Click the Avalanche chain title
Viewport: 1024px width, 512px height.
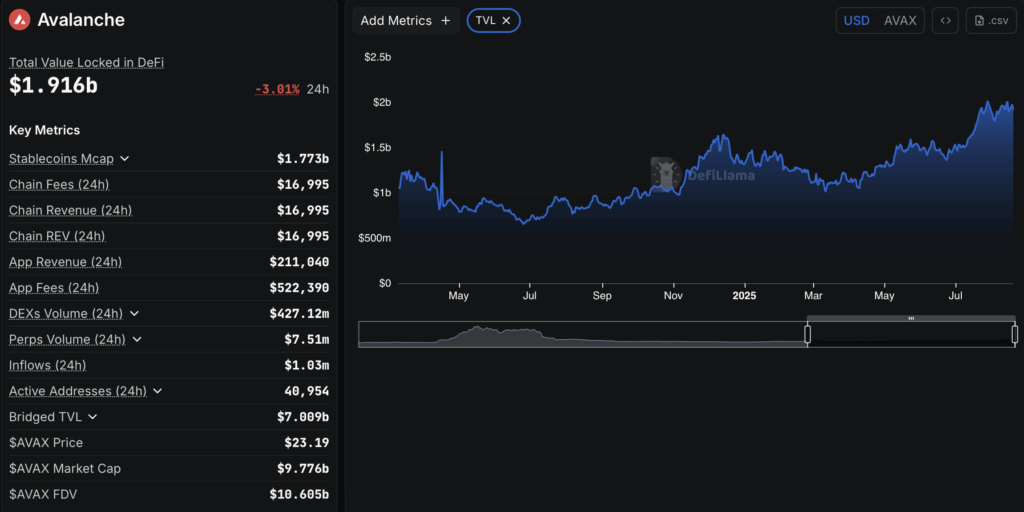click(81, 20)
